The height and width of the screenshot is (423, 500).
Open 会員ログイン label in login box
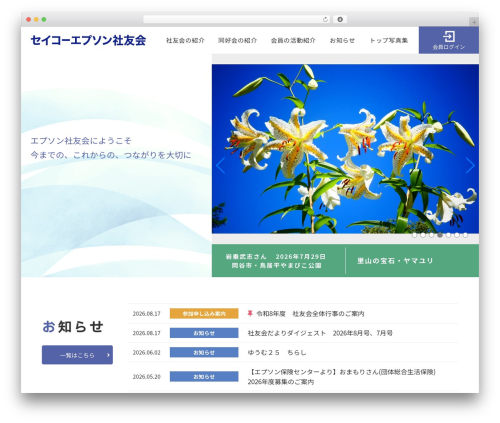449,47
